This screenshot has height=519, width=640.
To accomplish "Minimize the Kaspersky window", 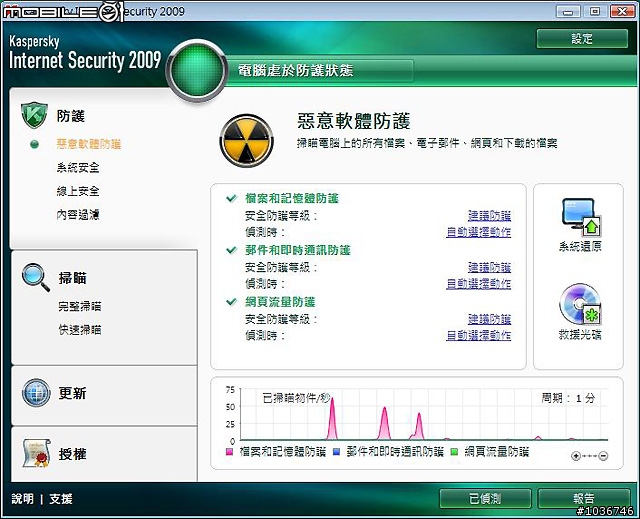I will tap(568, 11).
